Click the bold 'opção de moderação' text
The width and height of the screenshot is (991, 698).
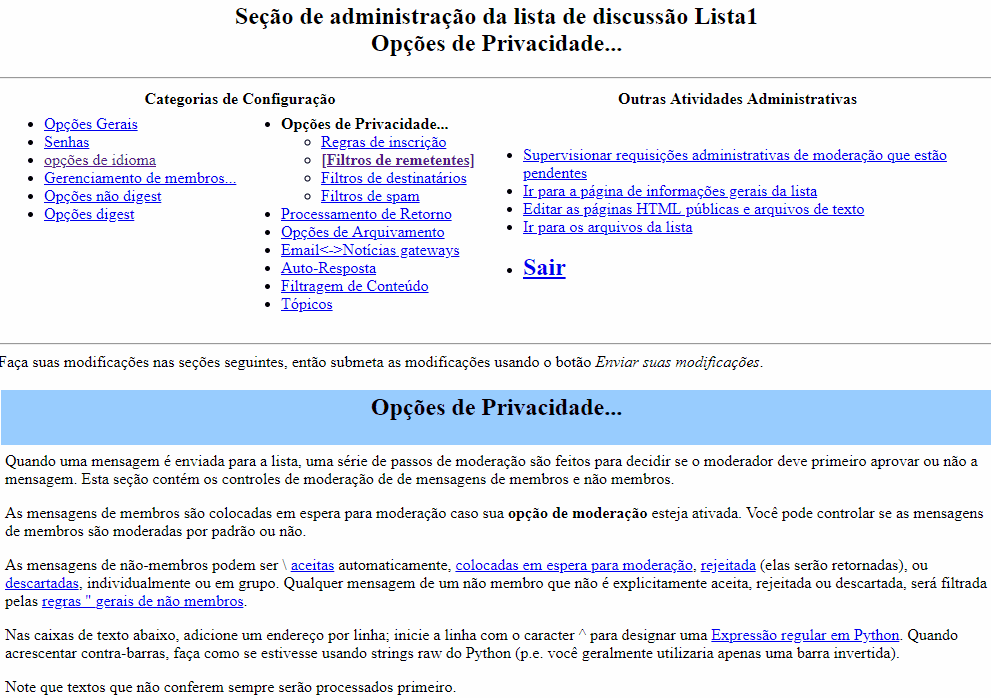coord(578,513)
